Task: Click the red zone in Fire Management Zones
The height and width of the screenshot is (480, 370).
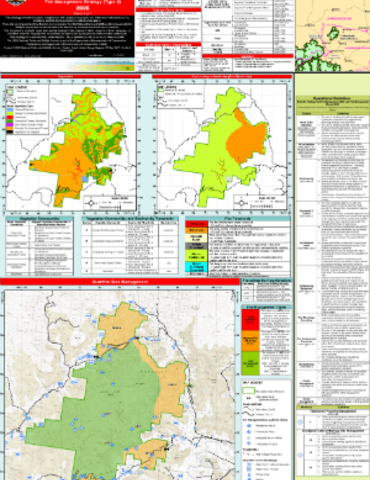Action: 250,319
